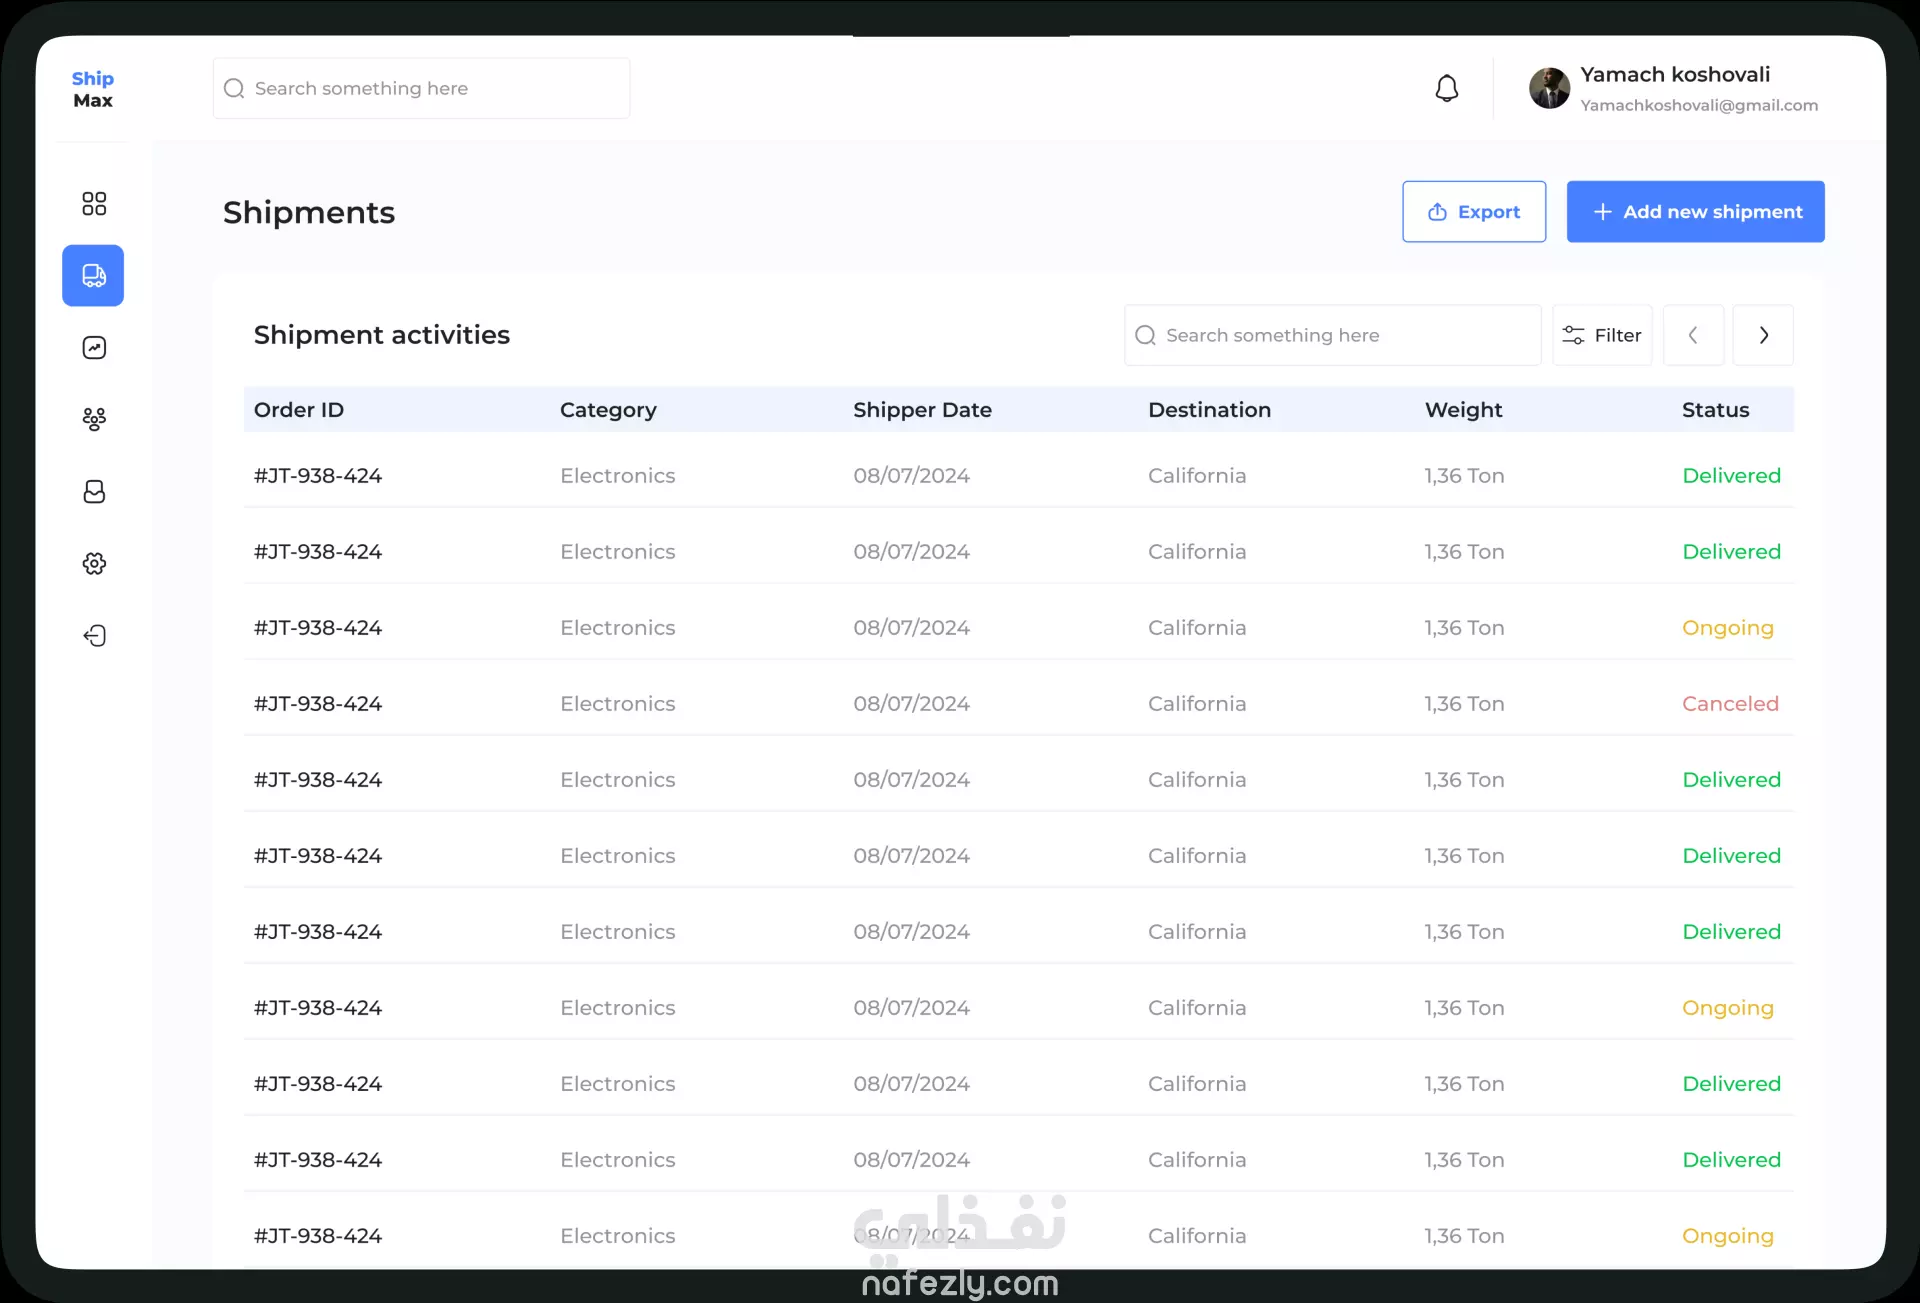This screenshot has width=1920, height=1303.
Task: Open the storage box icon in sidebar
Action: [x=94, y=491]
